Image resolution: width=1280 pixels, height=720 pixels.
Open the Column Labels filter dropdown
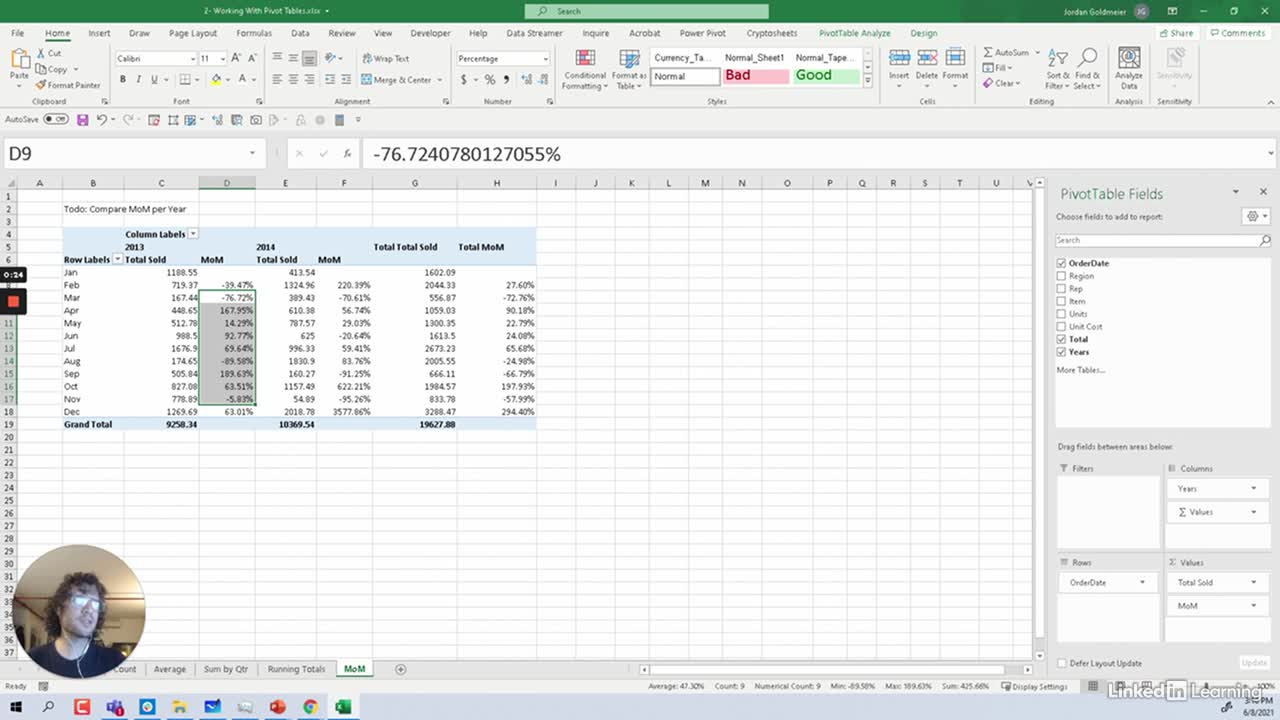click(x=193, y=234)
